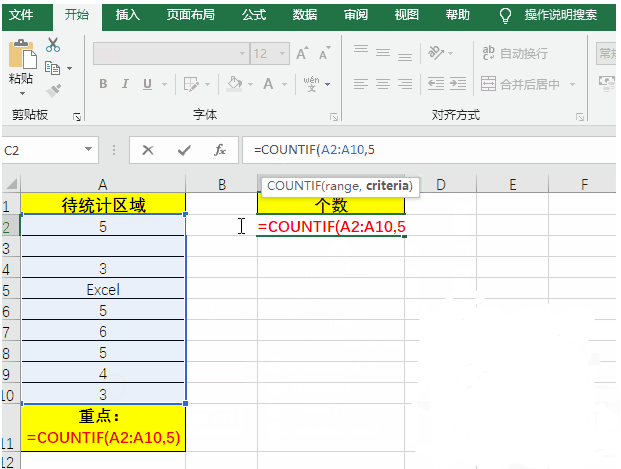The width and height of the screenshot is (621, 469).
Task: Open the Fill Color dropdown arrow
Action: [x=250, y=84]
